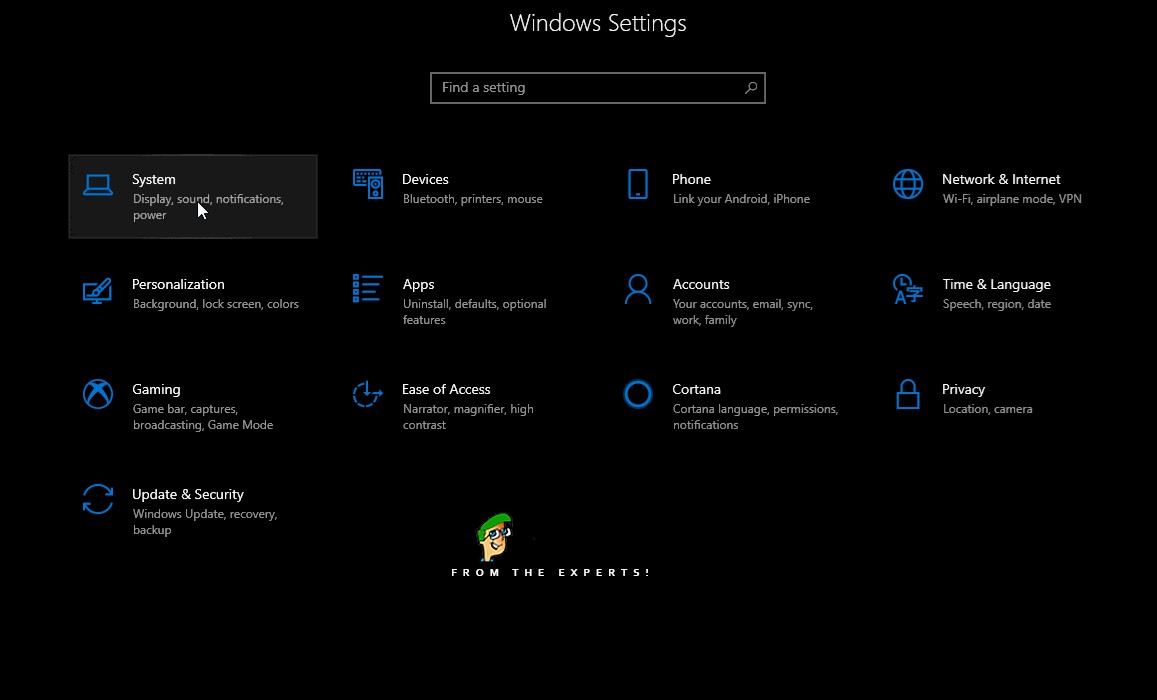The width and height of the screenshot is (1157, 700).
Task: Open the Personalization paintbrush icon
Action: tap(97, 291)
